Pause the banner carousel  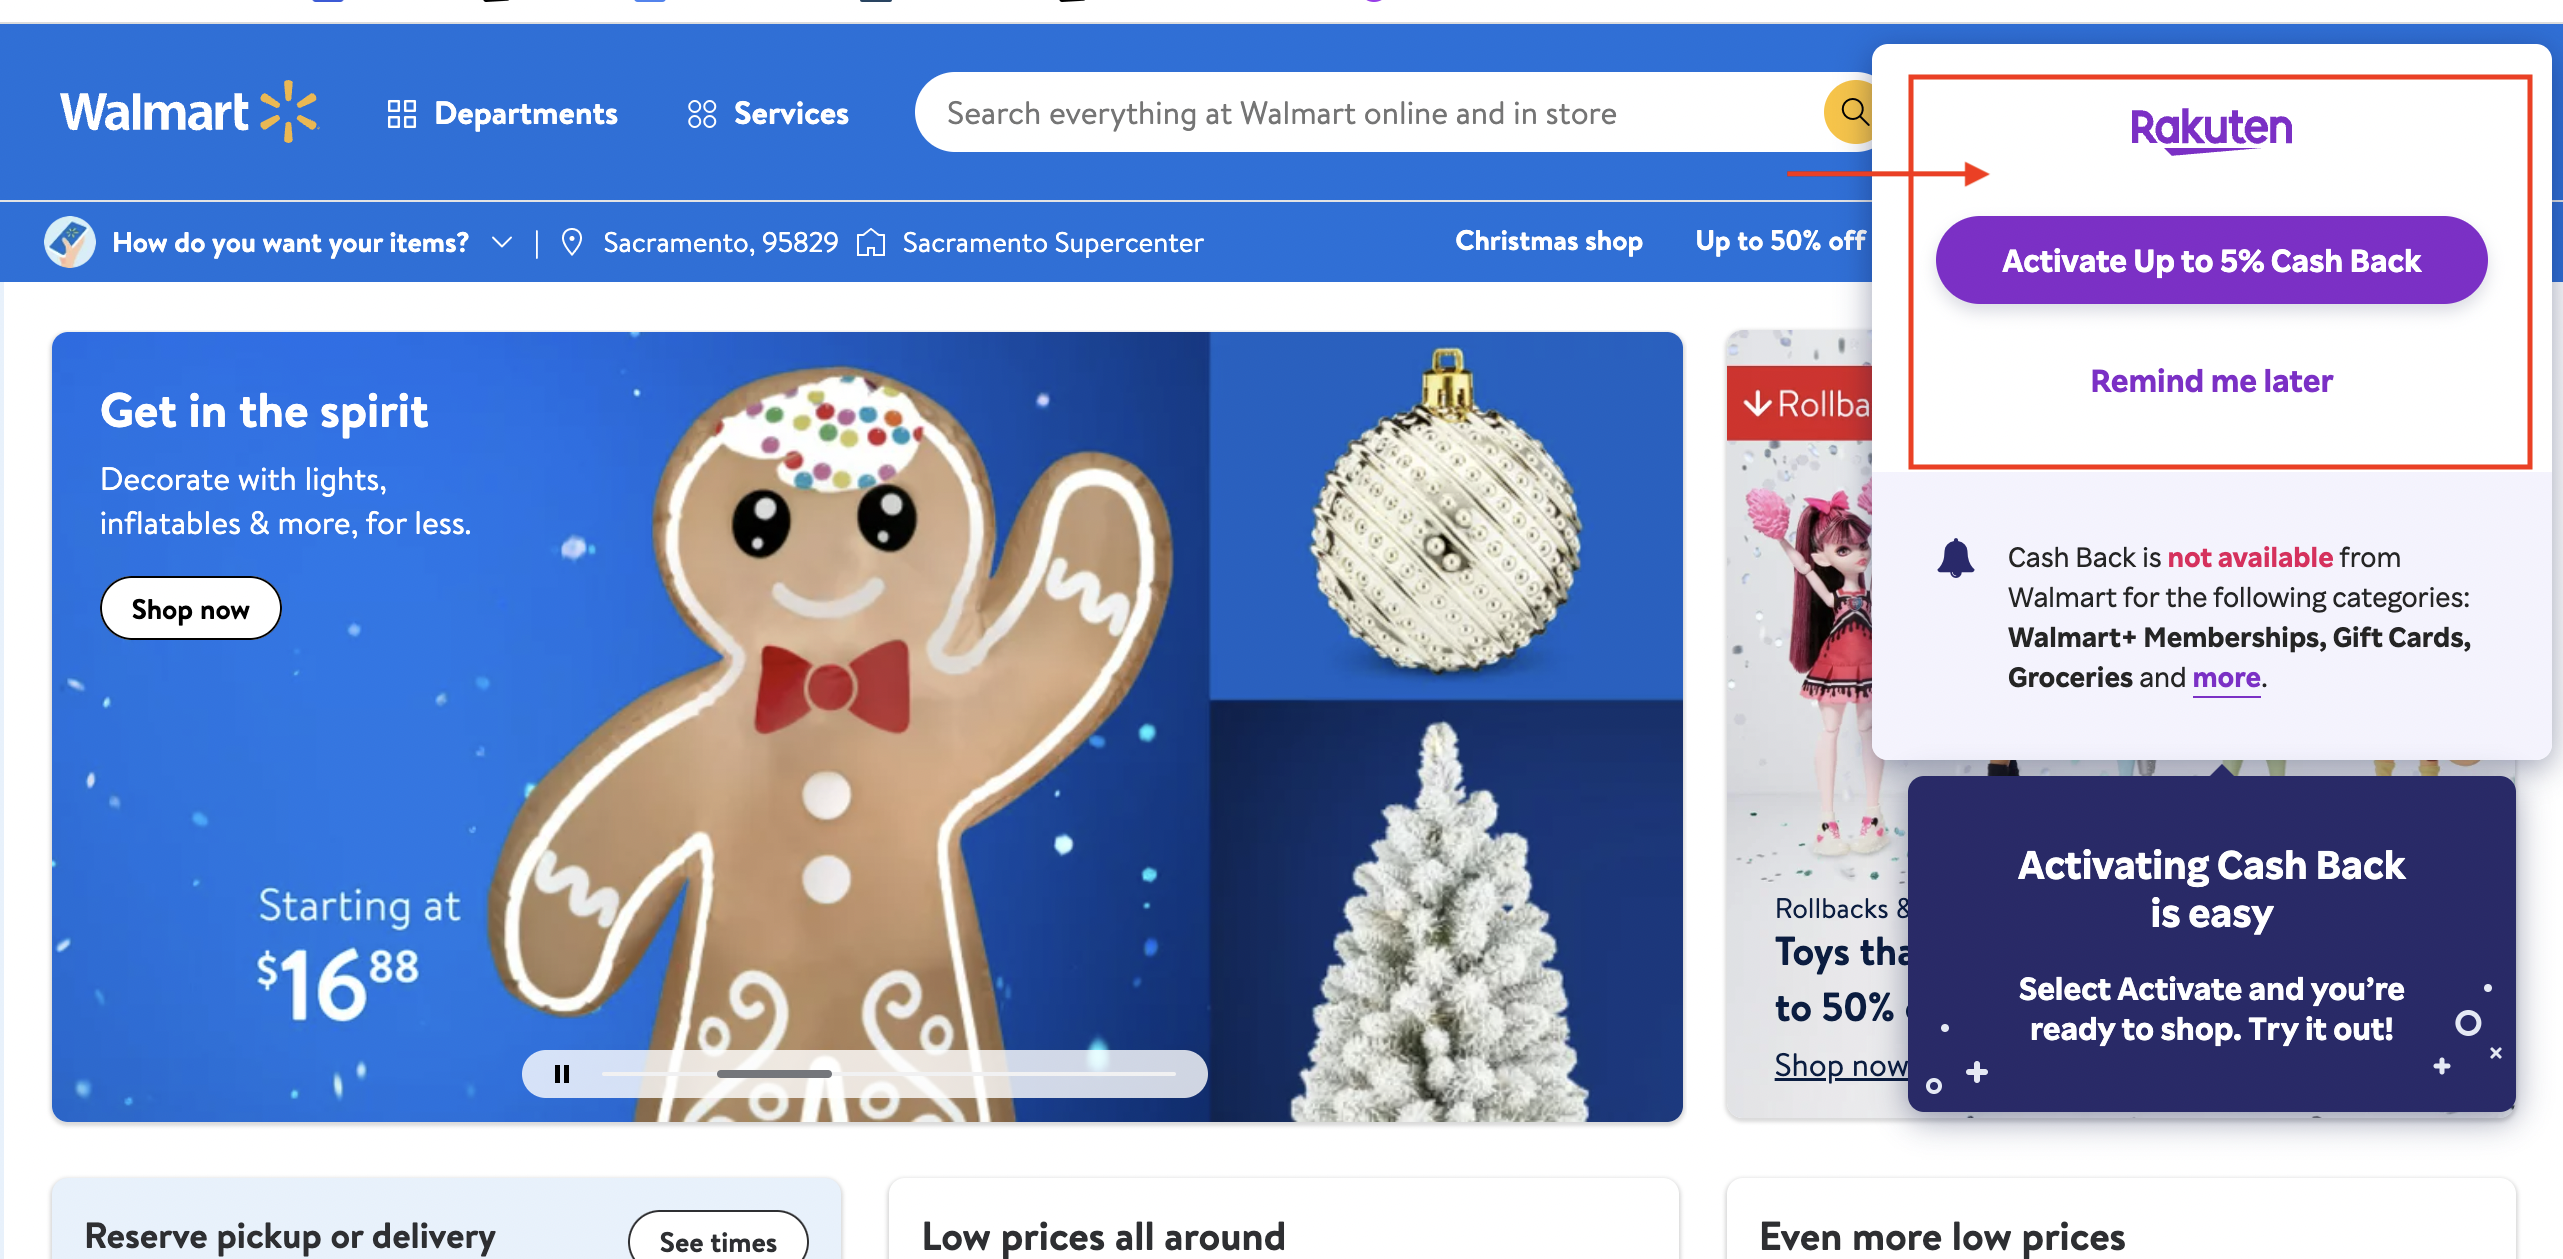(x=562, y=1074)
